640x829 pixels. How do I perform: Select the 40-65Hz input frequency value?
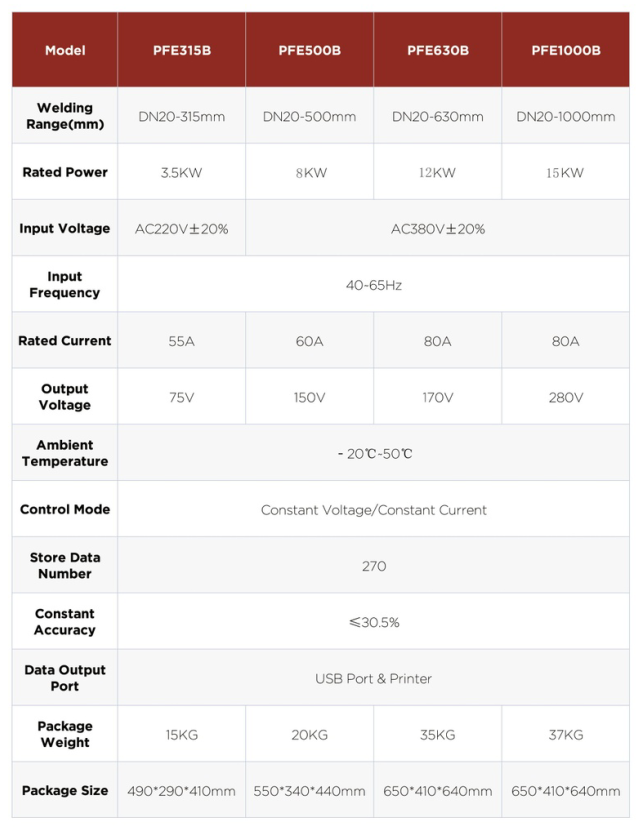(373, 285)
